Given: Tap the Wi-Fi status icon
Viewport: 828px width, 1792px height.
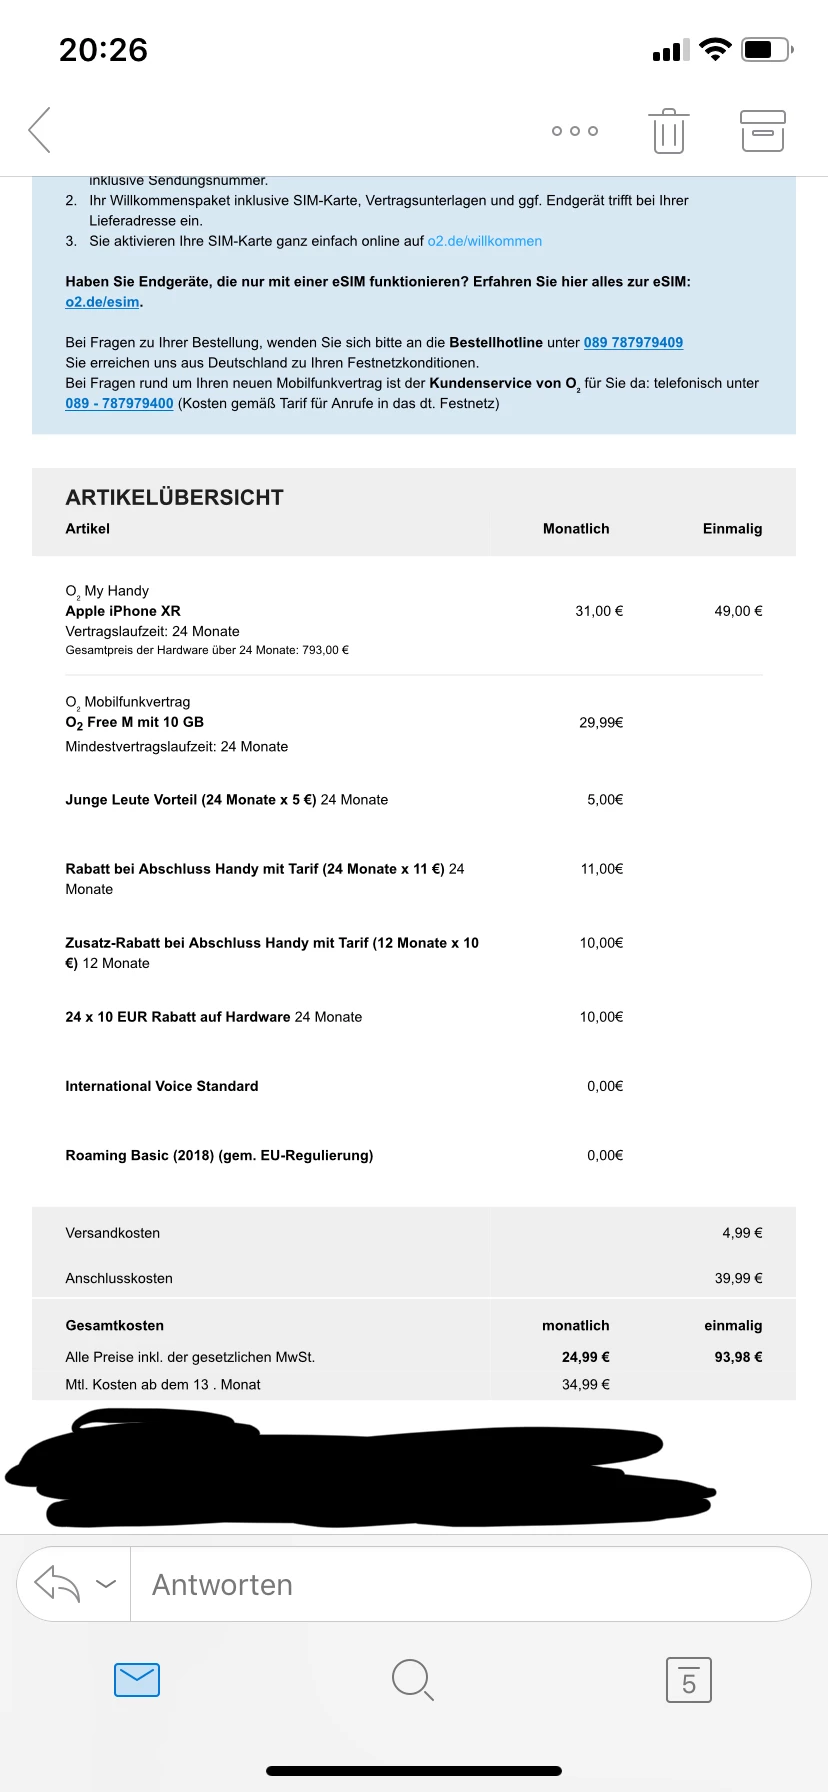Looking at the screenshot, I should [x=716, y=50].
